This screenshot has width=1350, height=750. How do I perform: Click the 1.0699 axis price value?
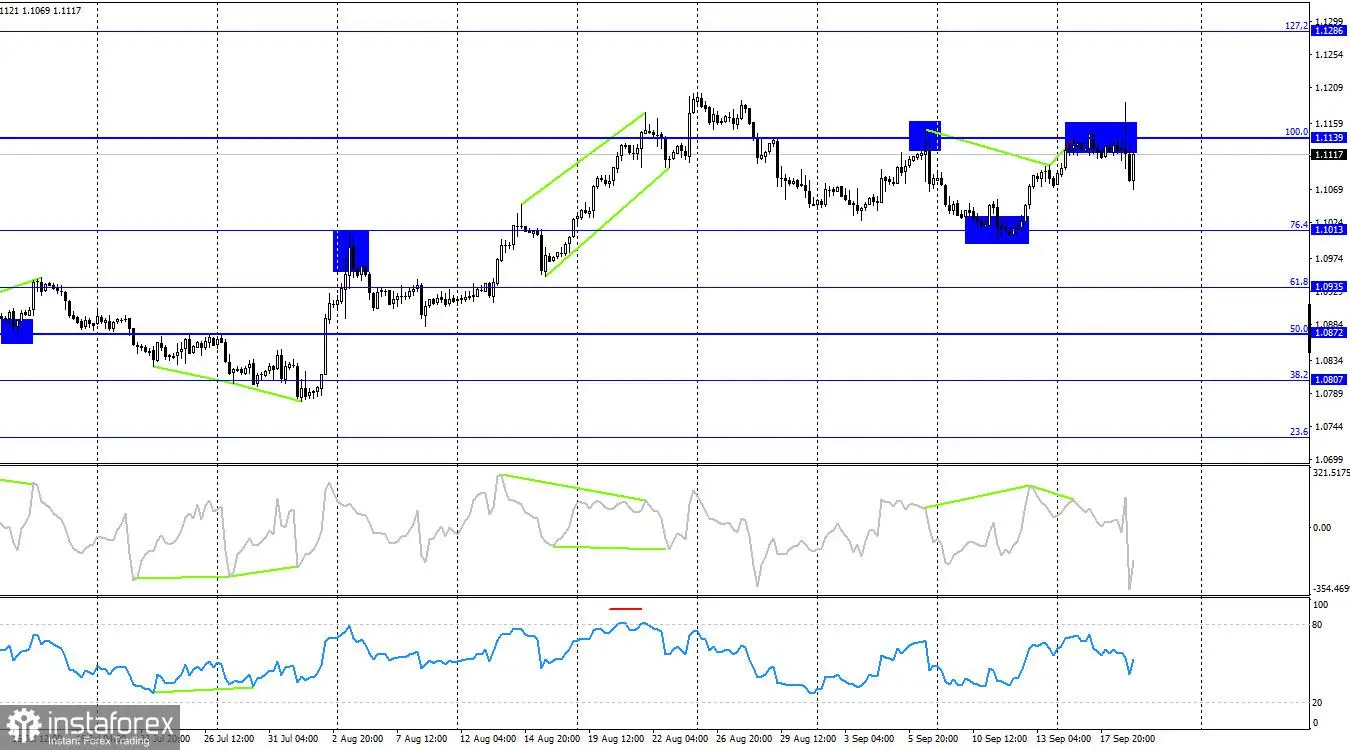[1329, 459]
